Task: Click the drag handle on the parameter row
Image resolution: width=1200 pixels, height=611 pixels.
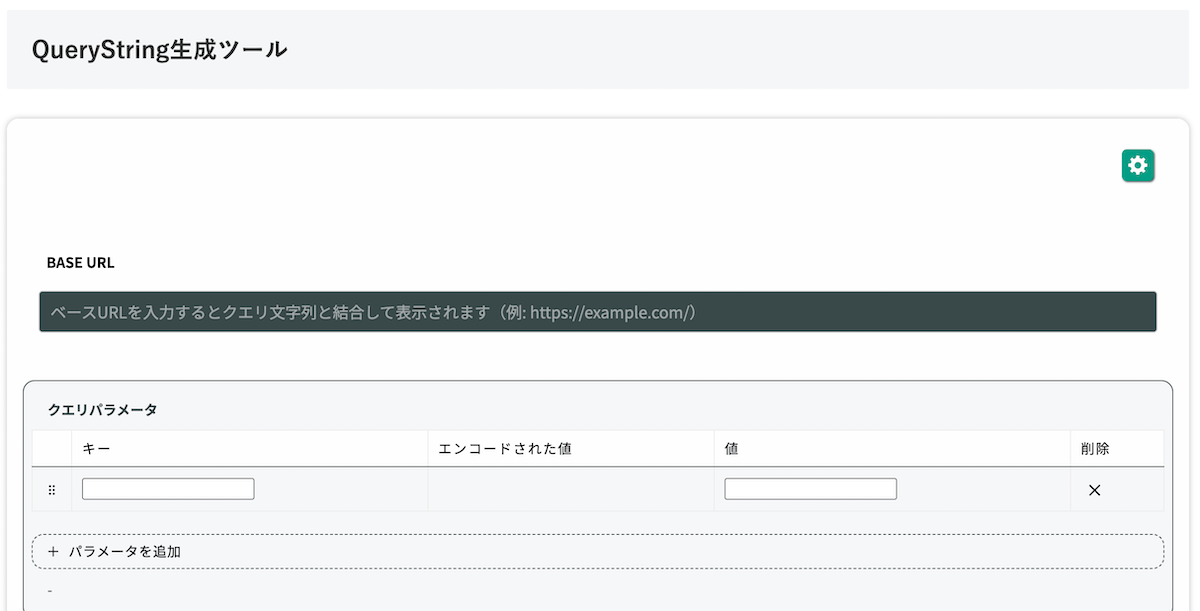Action: pos(51,489)
